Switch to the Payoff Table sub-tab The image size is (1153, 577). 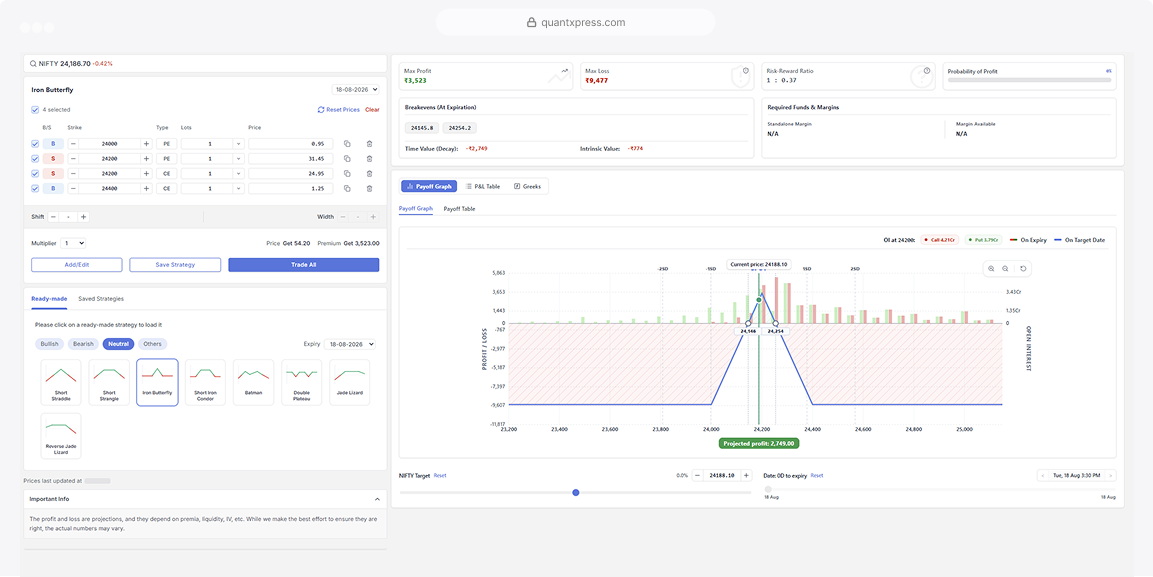[x=459, y=209]
